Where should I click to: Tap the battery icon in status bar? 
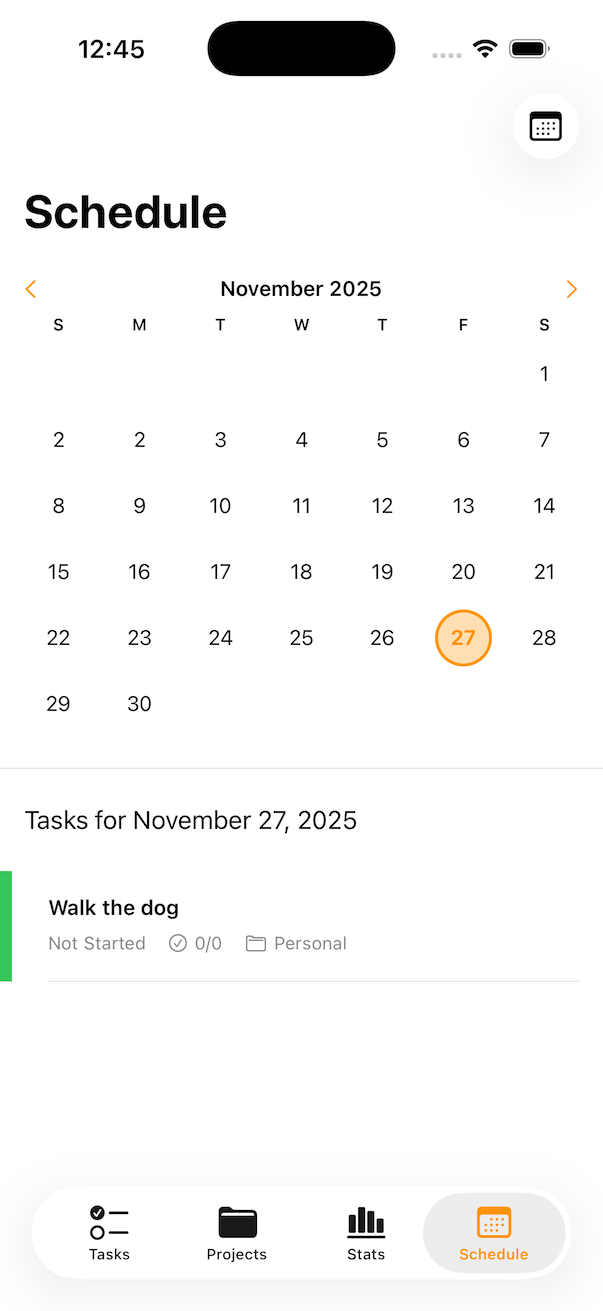pos(529,49)
